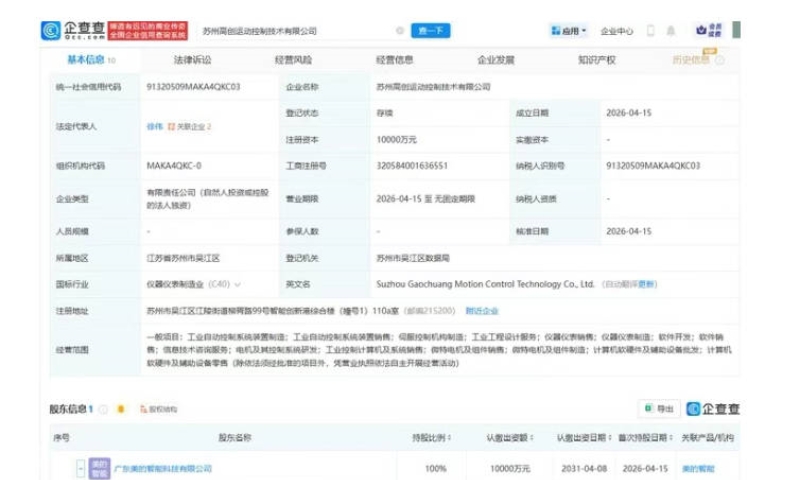Screen dimensions: 800x480
Task: Select organization code MAKA4QKC-0
Action: pos(174,166)
